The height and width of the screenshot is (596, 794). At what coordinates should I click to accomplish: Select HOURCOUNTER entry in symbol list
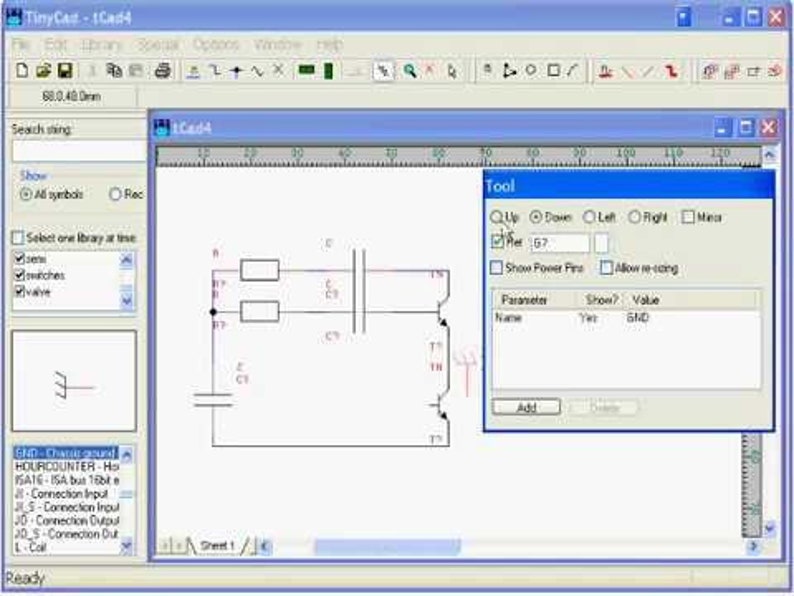point(66,466)
